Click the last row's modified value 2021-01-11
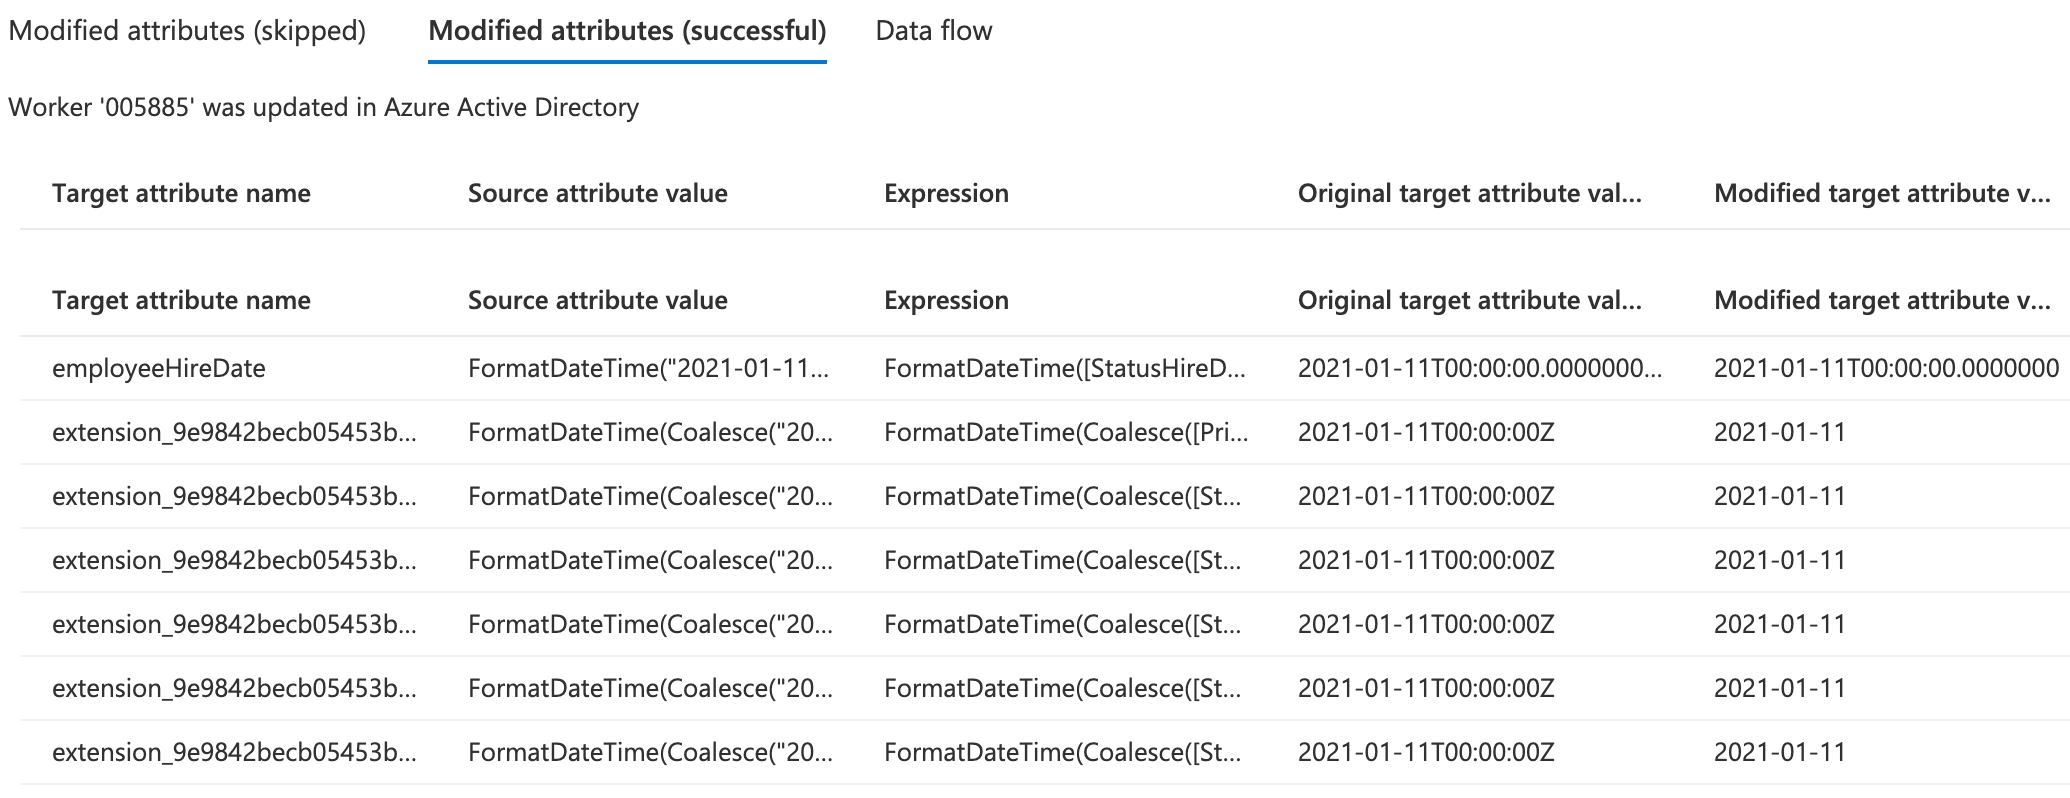The height and width of the screenshot is (798, 2070). pyautogui.click(x=1779, y=752)
